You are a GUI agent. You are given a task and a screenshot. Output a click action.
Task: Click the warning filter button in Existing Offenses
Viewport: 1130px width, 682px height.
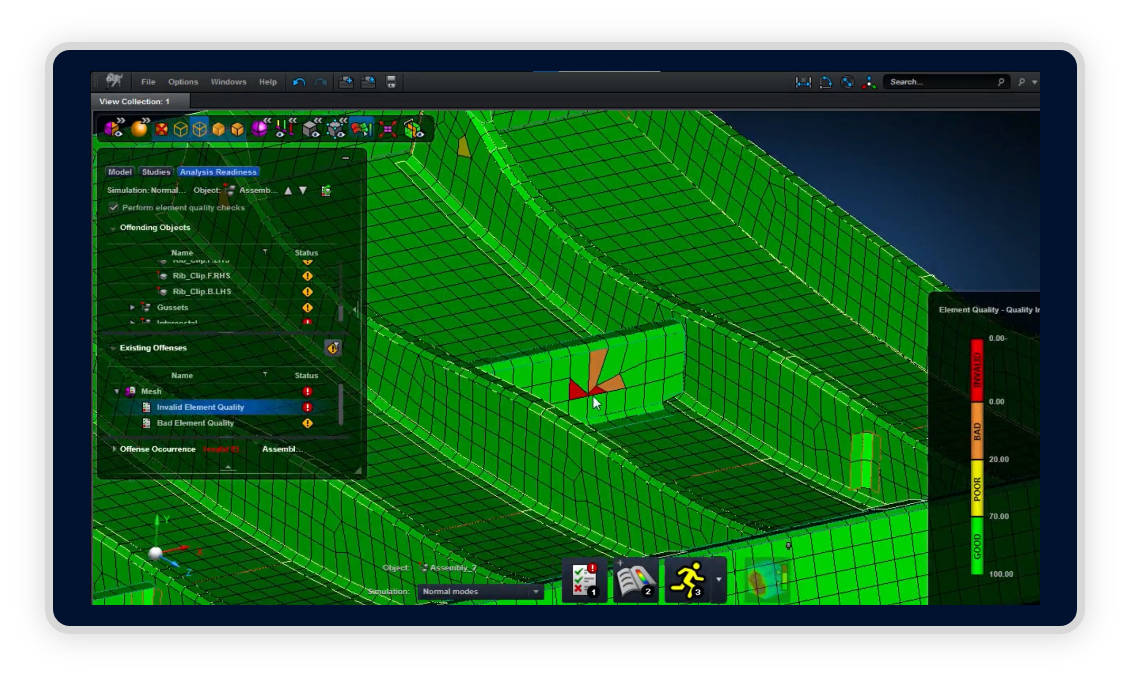332,349
